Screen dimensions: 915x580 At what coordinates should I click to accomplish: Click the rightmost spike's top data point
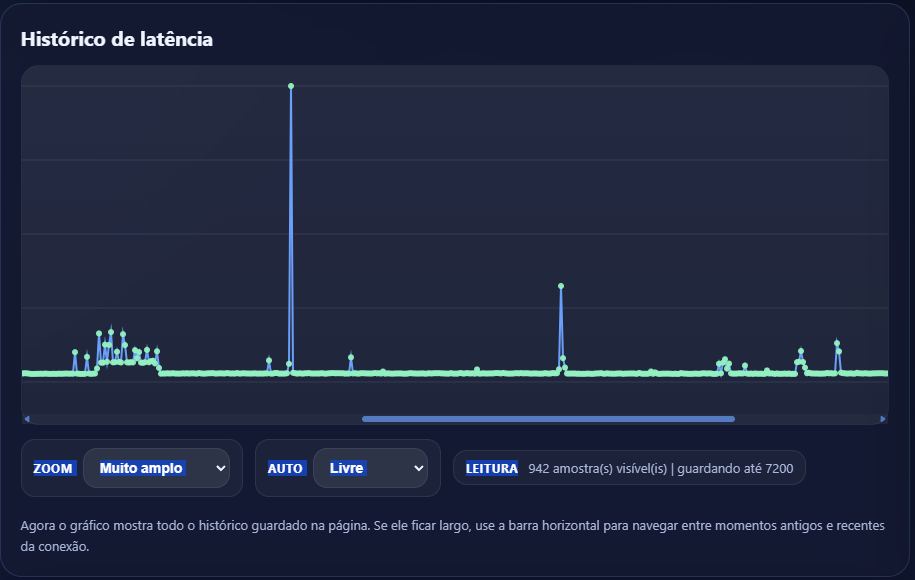tap(837, 343)
